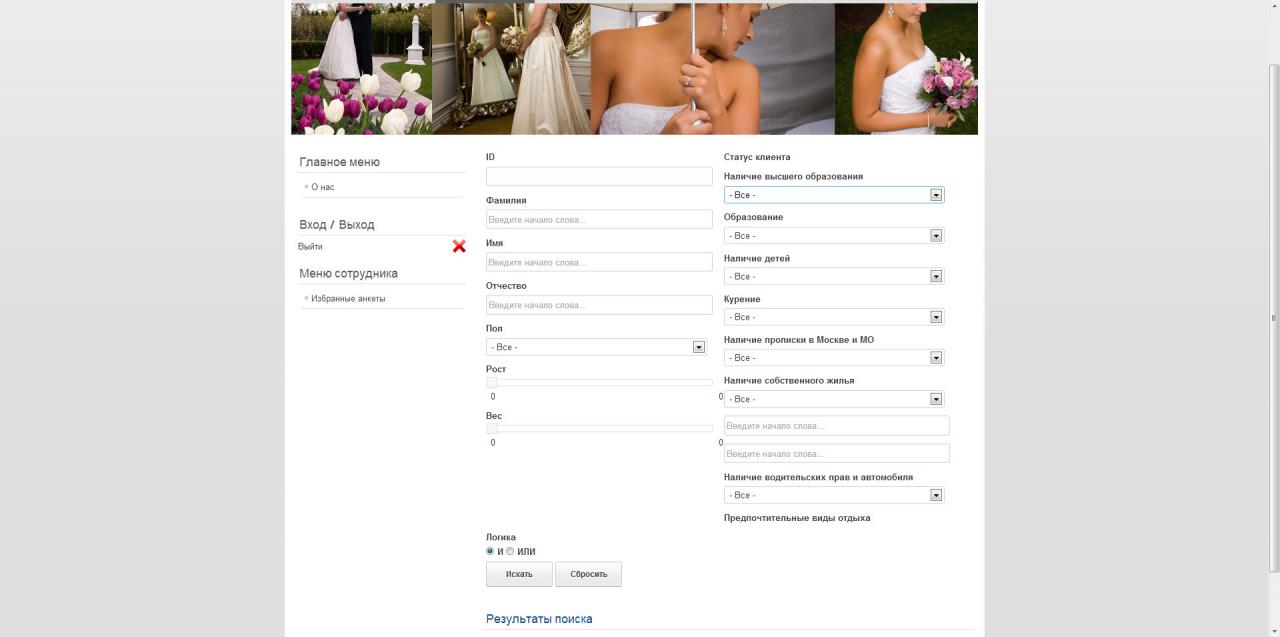Open the Образование dropdown

(833, 236)
